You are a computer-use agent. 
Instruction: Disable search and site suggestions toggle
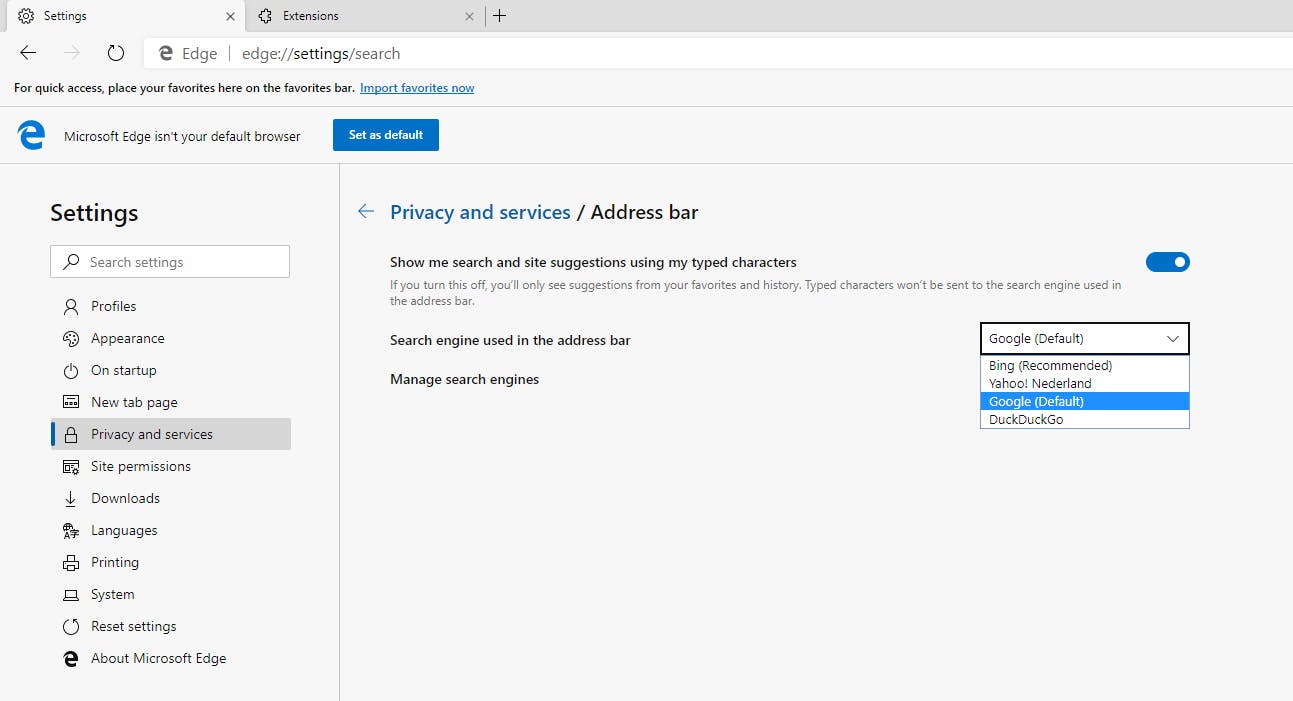coord(1167,262)
